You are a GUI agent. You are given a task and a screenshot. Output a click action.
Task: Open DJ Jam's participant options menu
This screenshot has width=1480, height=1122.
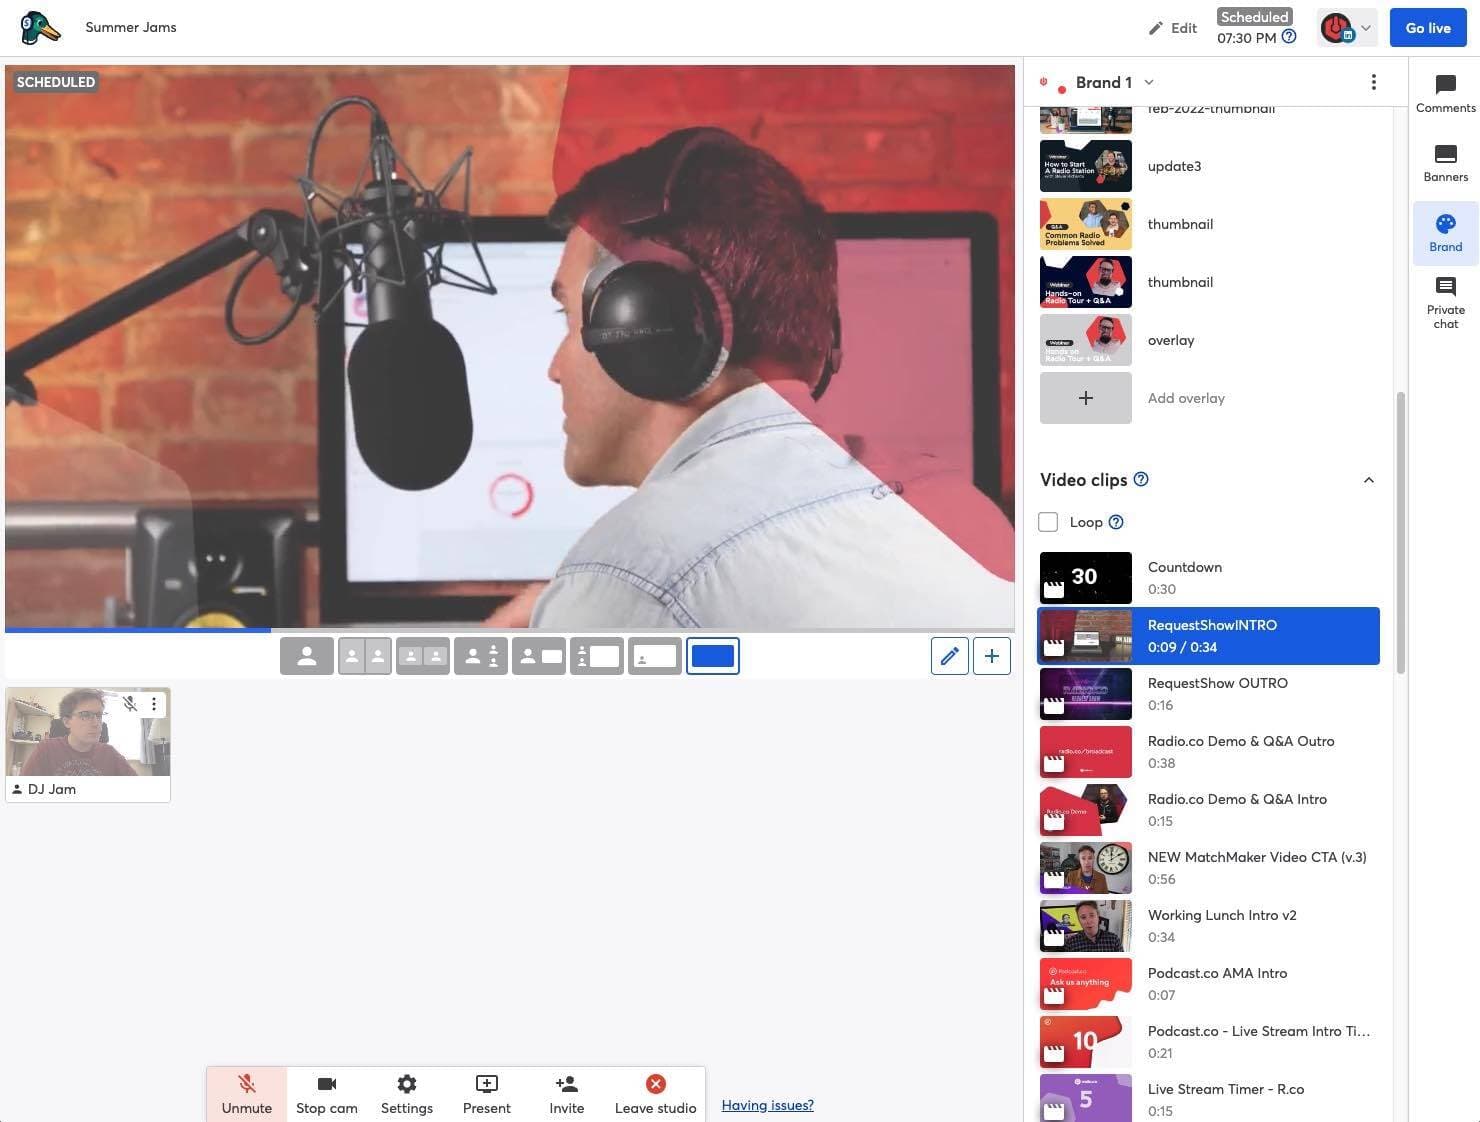tap(154, 704)
